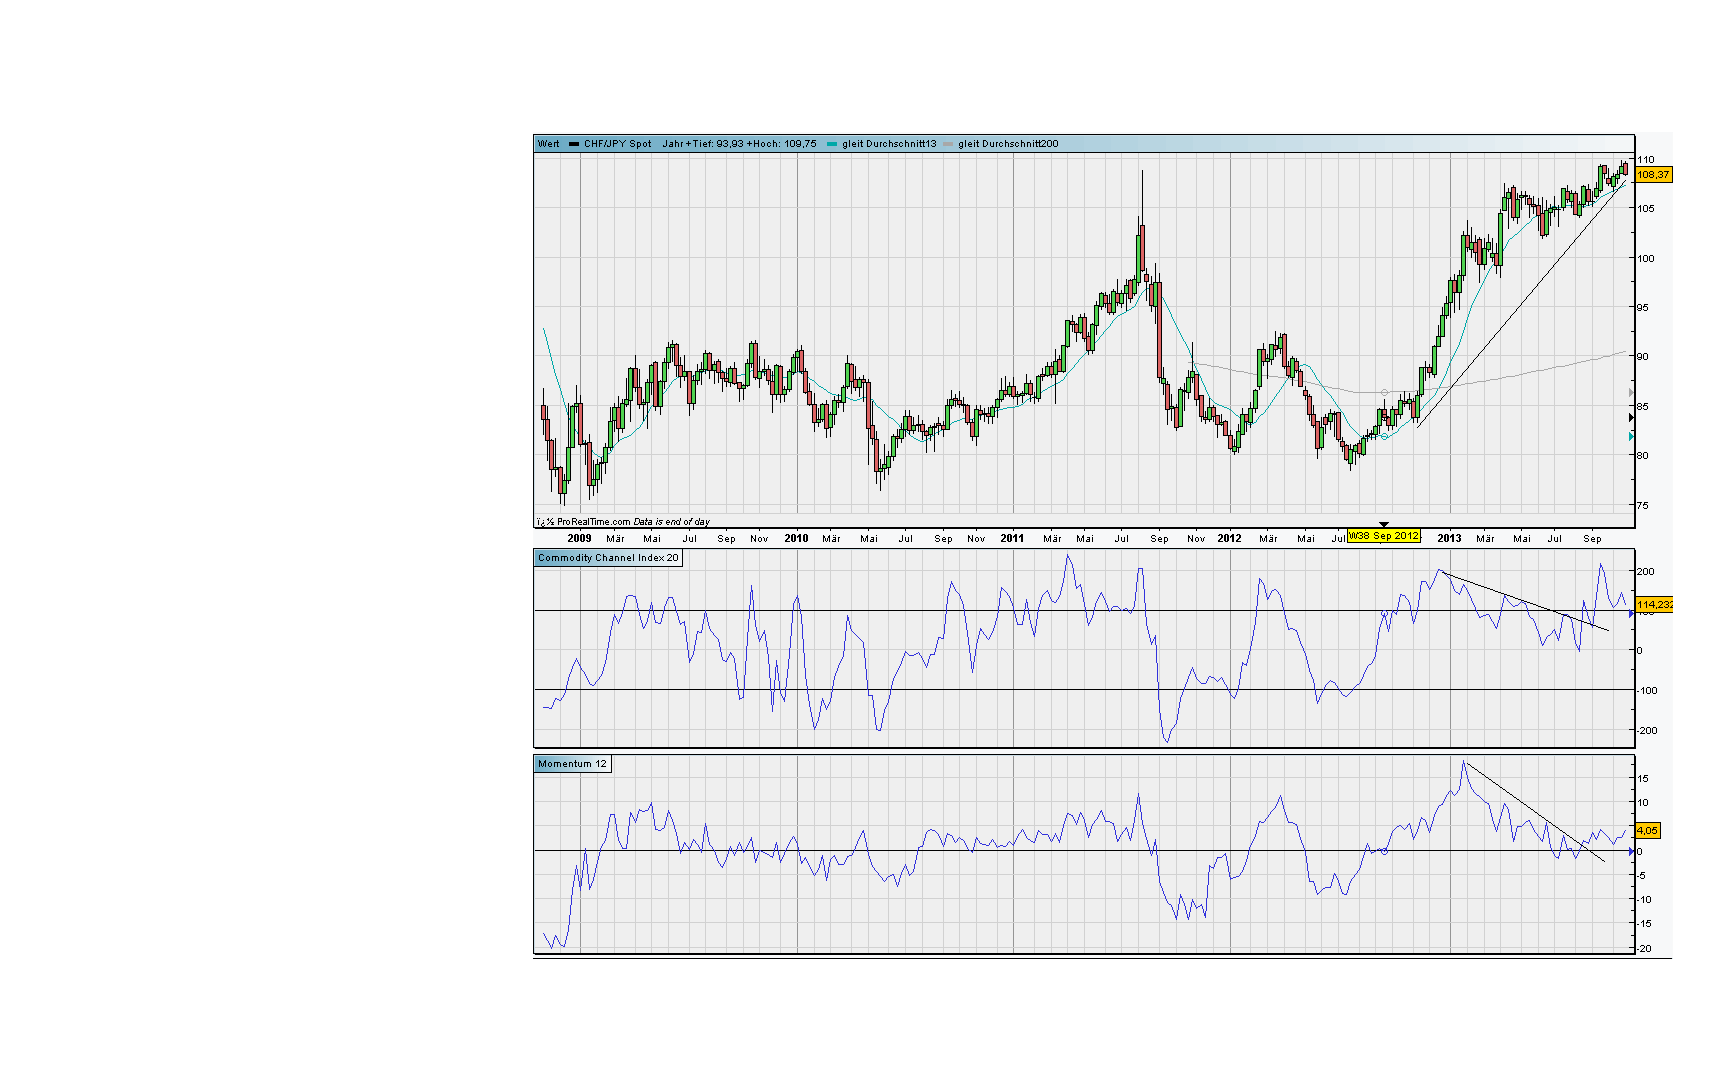Open the Momentum 12 panel label
Screen dimensions: 1734x1066
tap(572, 764)
